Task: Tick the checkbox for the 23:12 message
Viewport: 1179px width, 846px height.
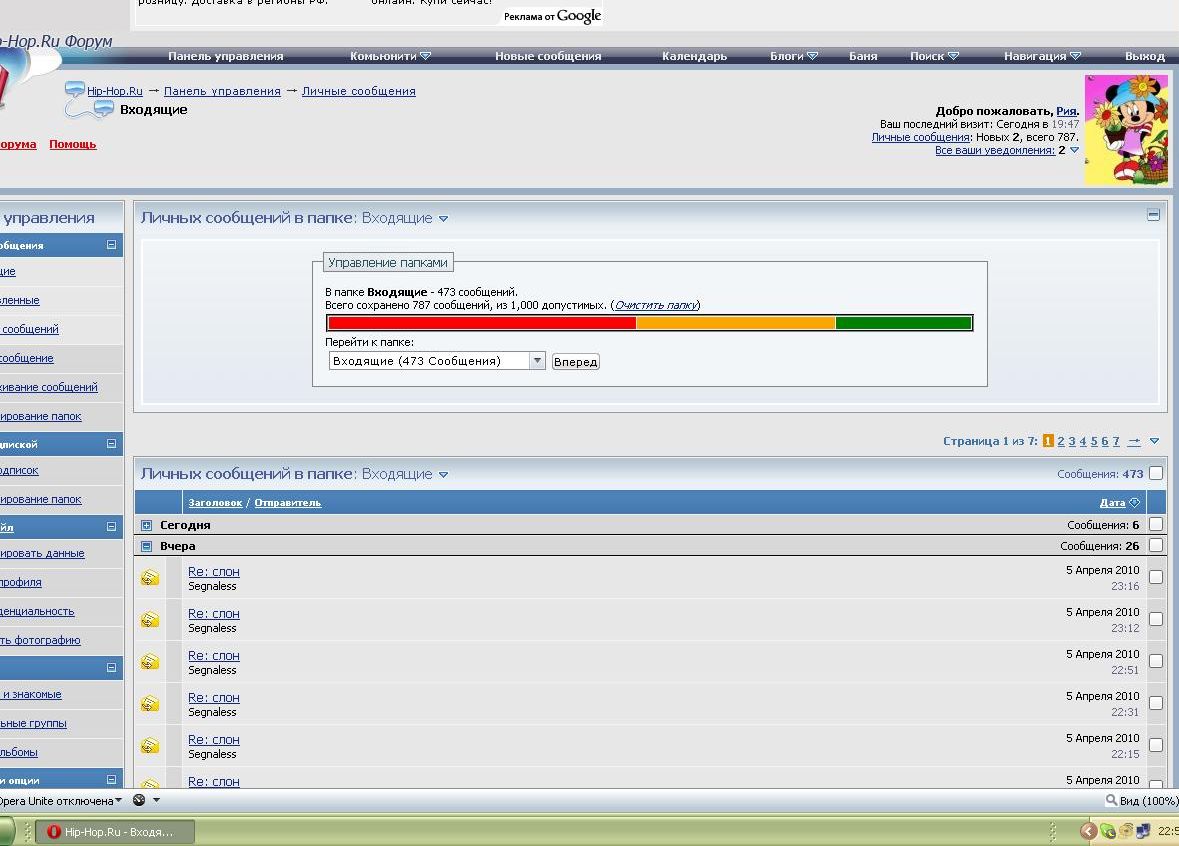Action: (1156, 619)
